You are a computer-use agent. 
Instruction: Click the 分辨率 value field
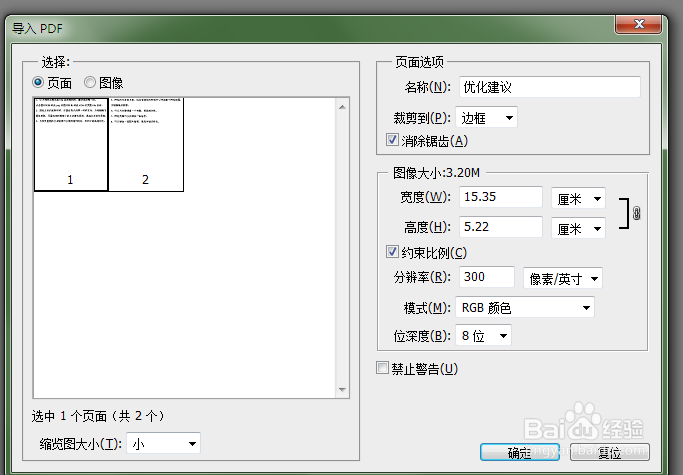click(x=487, y=277)
